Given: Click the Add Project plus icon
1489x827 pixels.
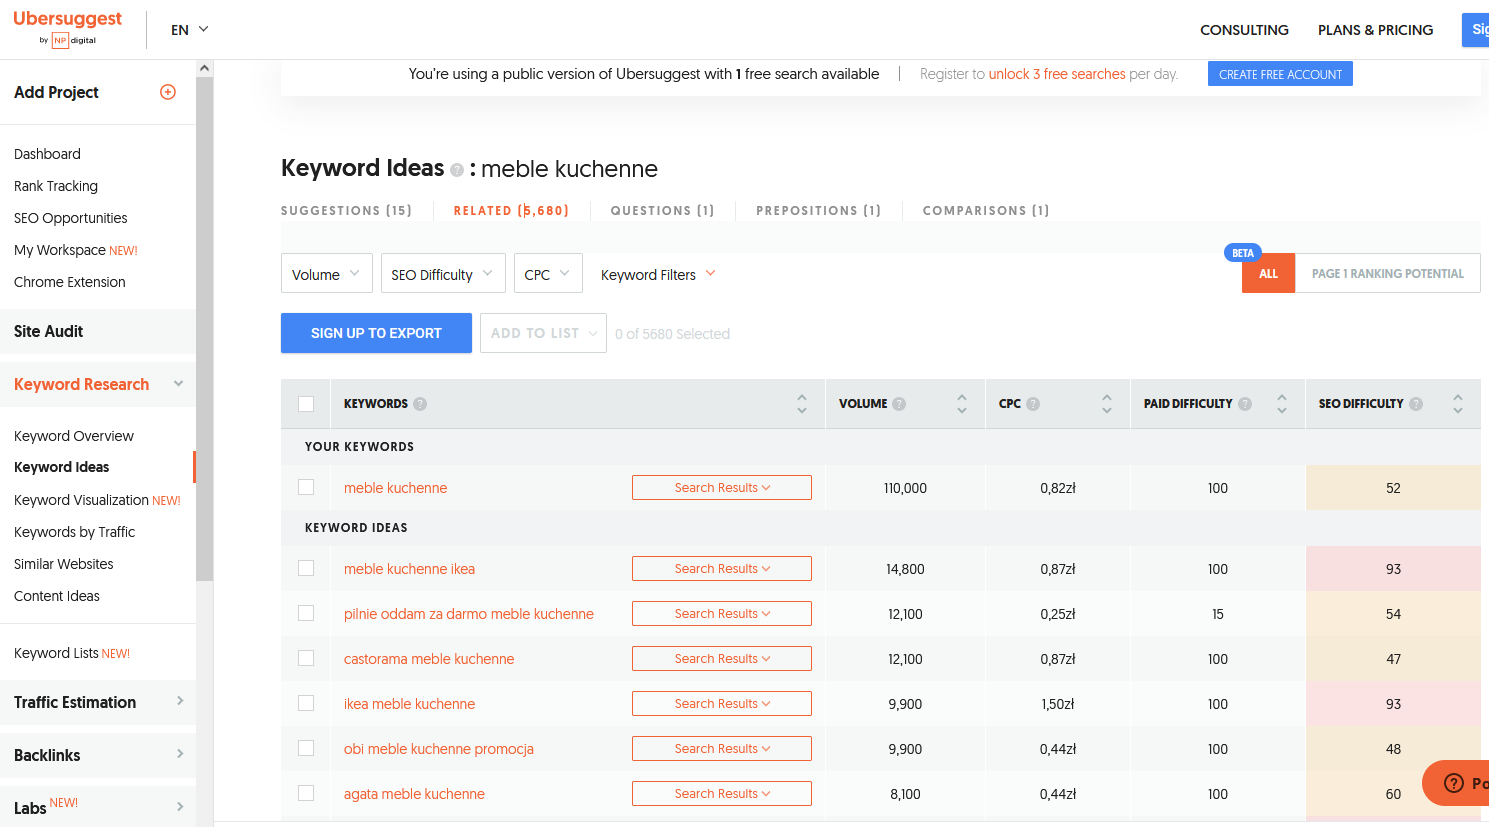Looking at the screenshot, I should click(x=167, y=92).
